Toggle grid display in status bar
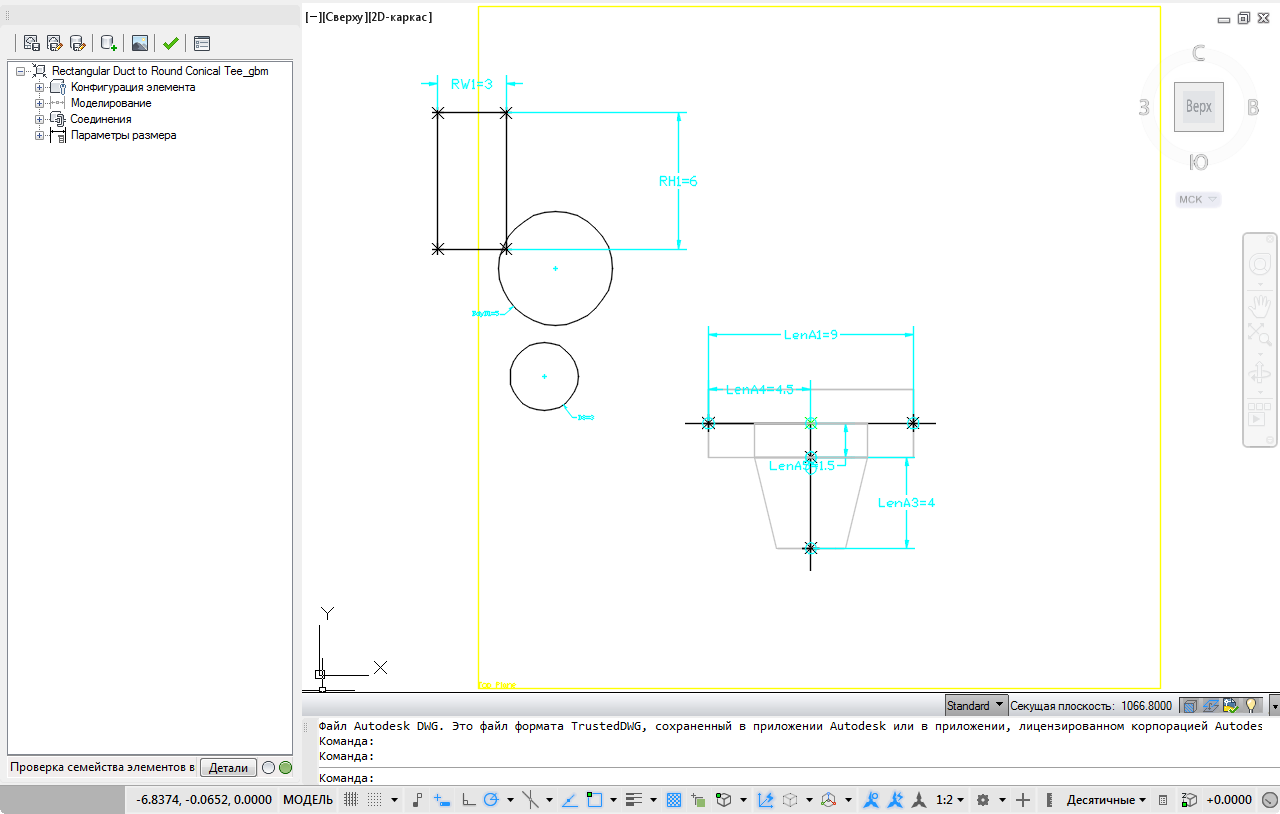Image resolution: width=1280 pixels, height=814 pixels. [x=351, y=800]
